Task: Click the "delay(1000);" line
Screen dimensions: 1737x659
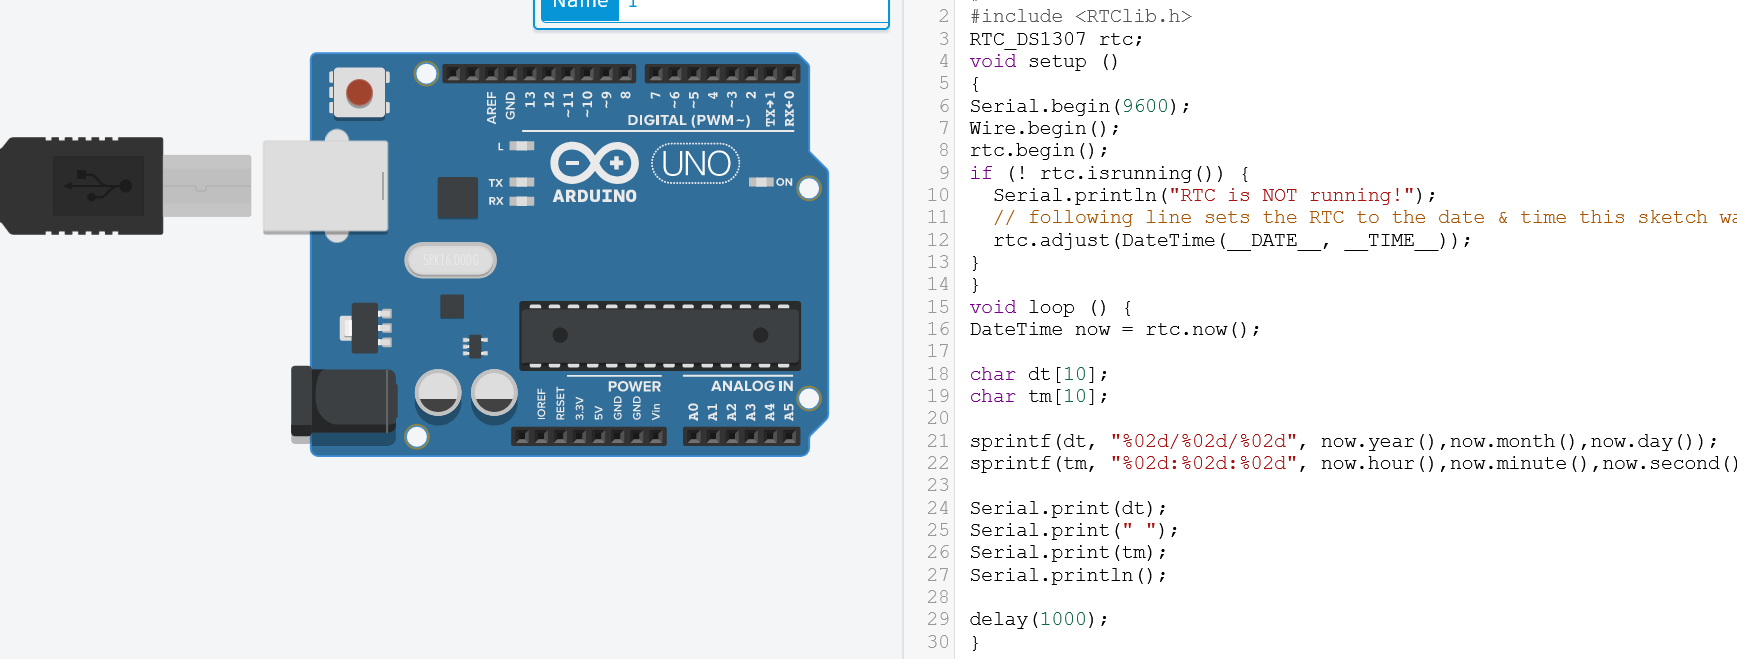Action: (x=1039, y=619)
